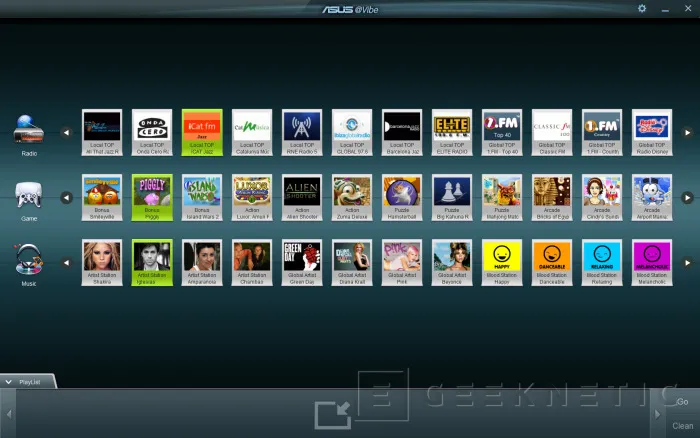Choose the orange Danceable mood station
This screenshot has height=438, width=700.
tap(552, 263)
